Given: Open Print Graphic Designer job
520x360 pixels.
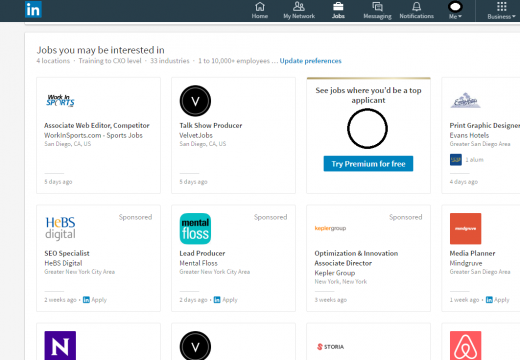Looking at the screenshot, I should 484,125.
